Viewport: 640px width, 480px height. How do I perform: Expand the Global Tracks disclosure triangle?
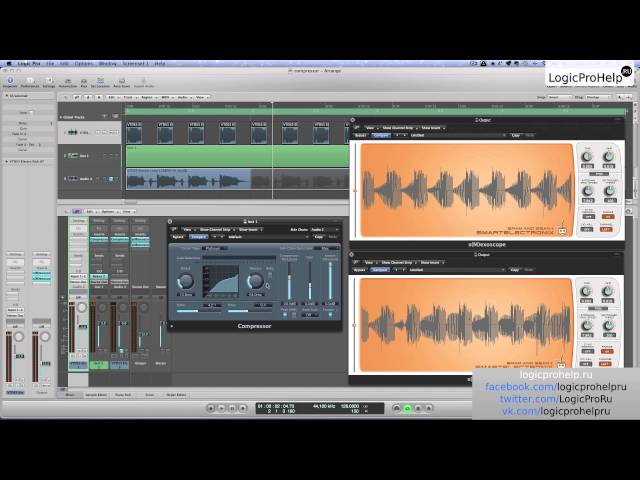pos(61,117)
